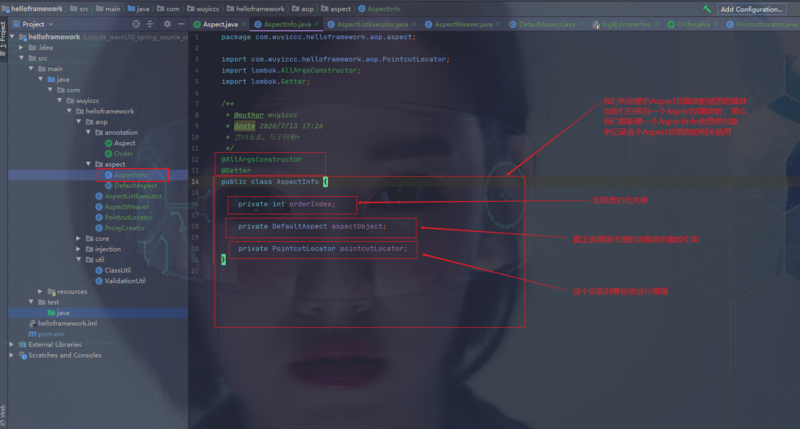The image size is (800, 429).
Task: Open Project panel settings gear
Action: tap(167, 24)
